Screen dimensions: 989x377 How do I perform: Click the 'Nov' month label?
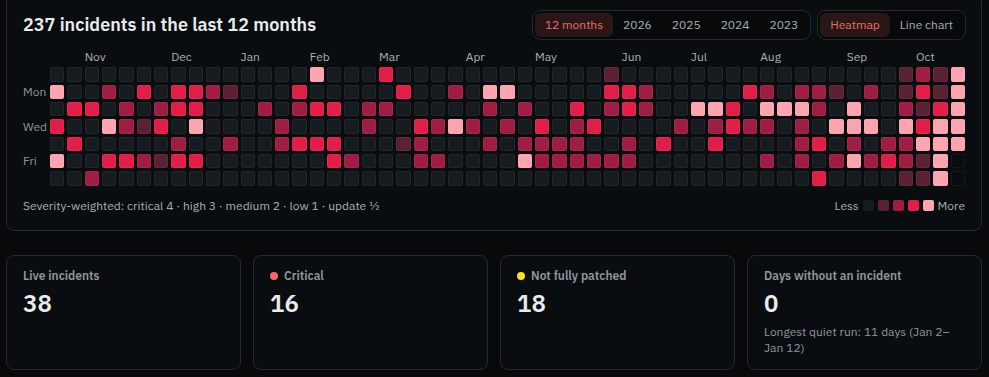click(95, 57)
